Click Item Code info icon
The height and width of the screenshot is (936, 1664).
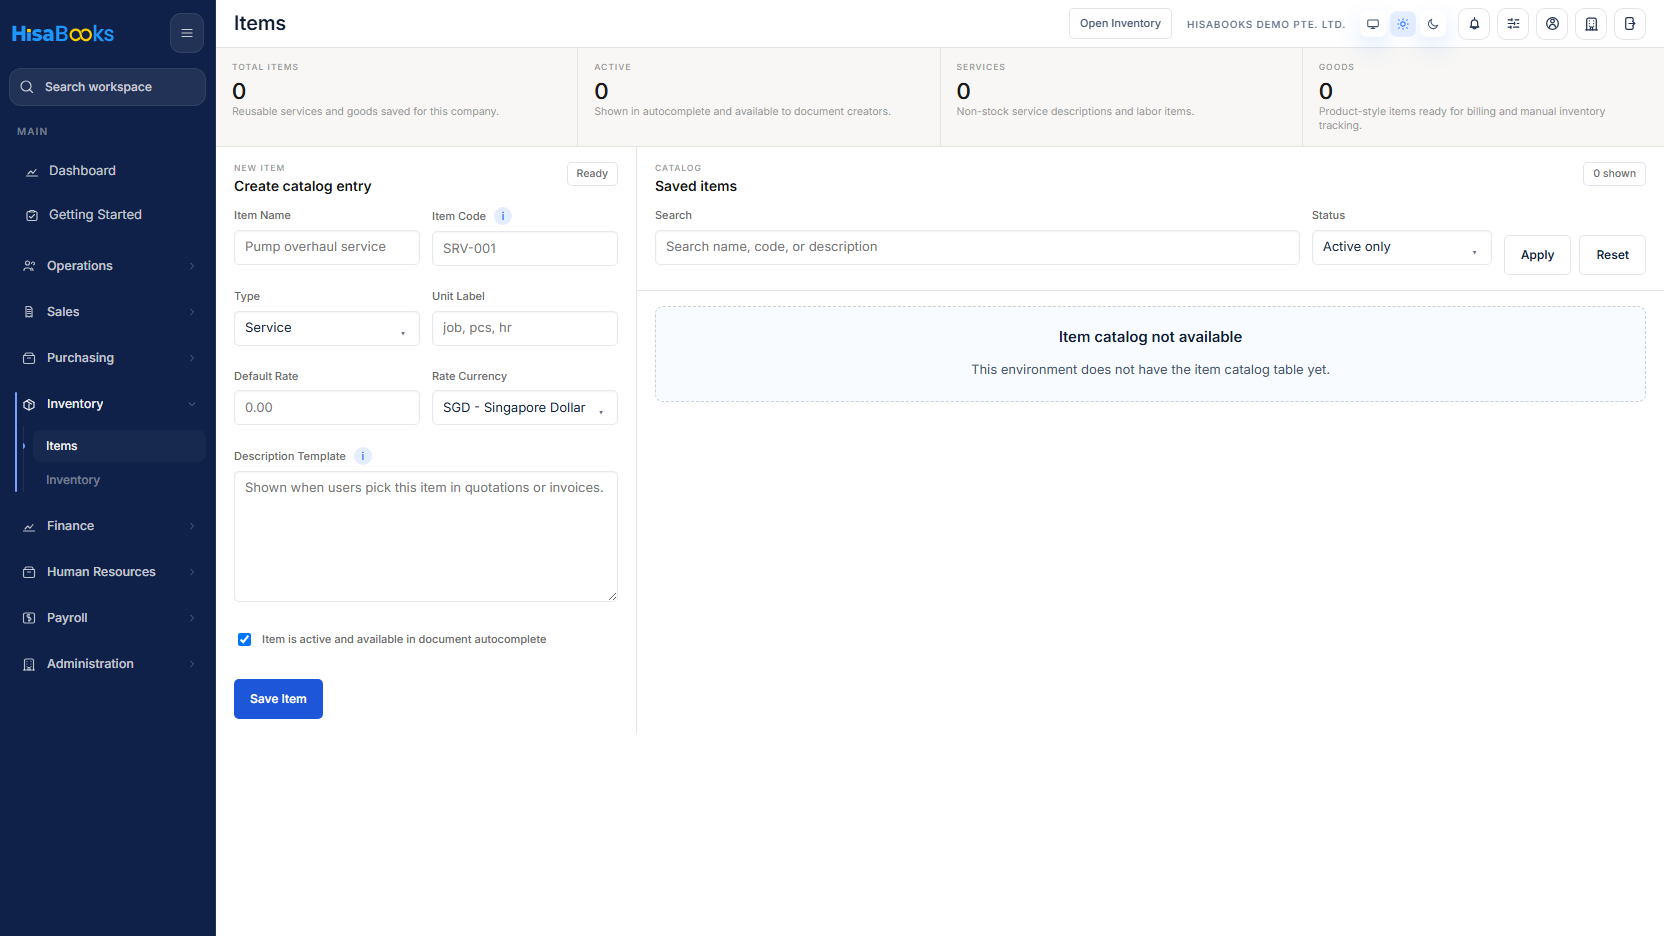click(x=503, y=216)
